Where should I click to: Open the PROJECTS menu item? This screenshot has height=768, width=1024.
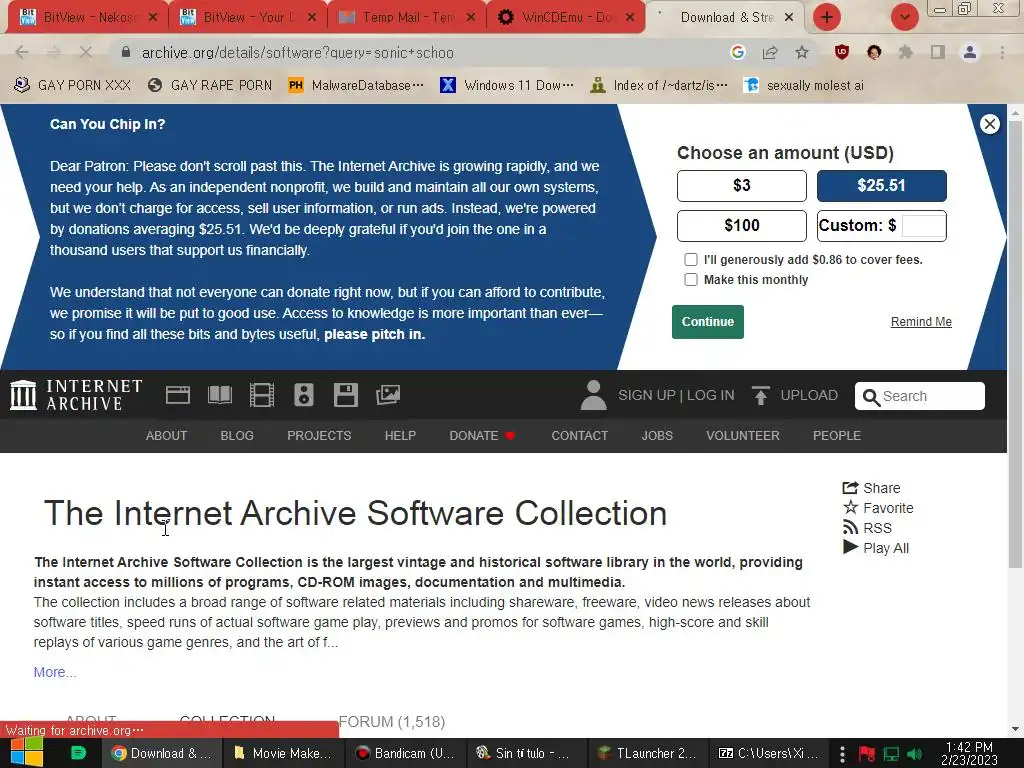319,436
